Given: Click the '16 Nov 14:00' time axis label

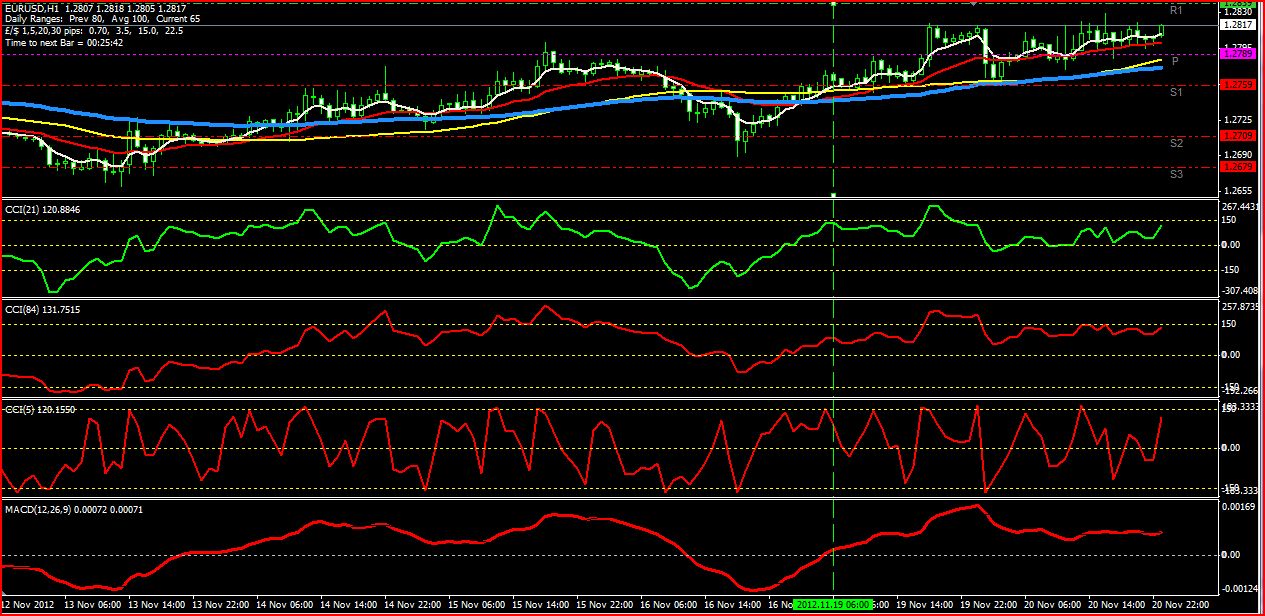Looking at the screenshot, I should coord(735,605).
